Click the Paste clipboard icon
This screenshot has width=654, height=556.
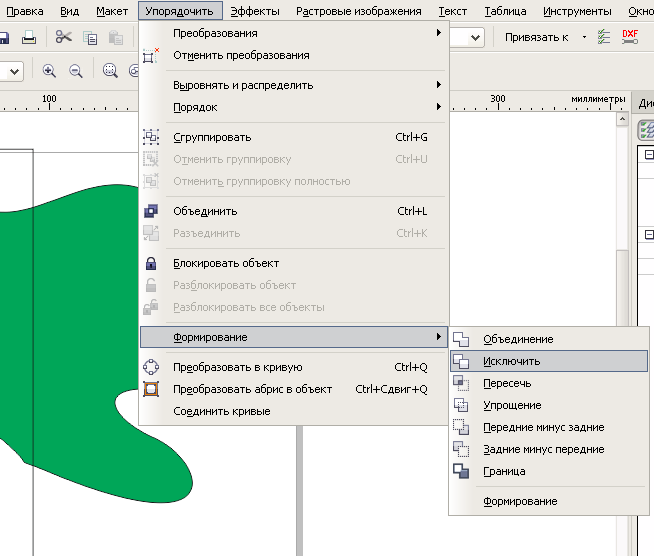point(116,38)
